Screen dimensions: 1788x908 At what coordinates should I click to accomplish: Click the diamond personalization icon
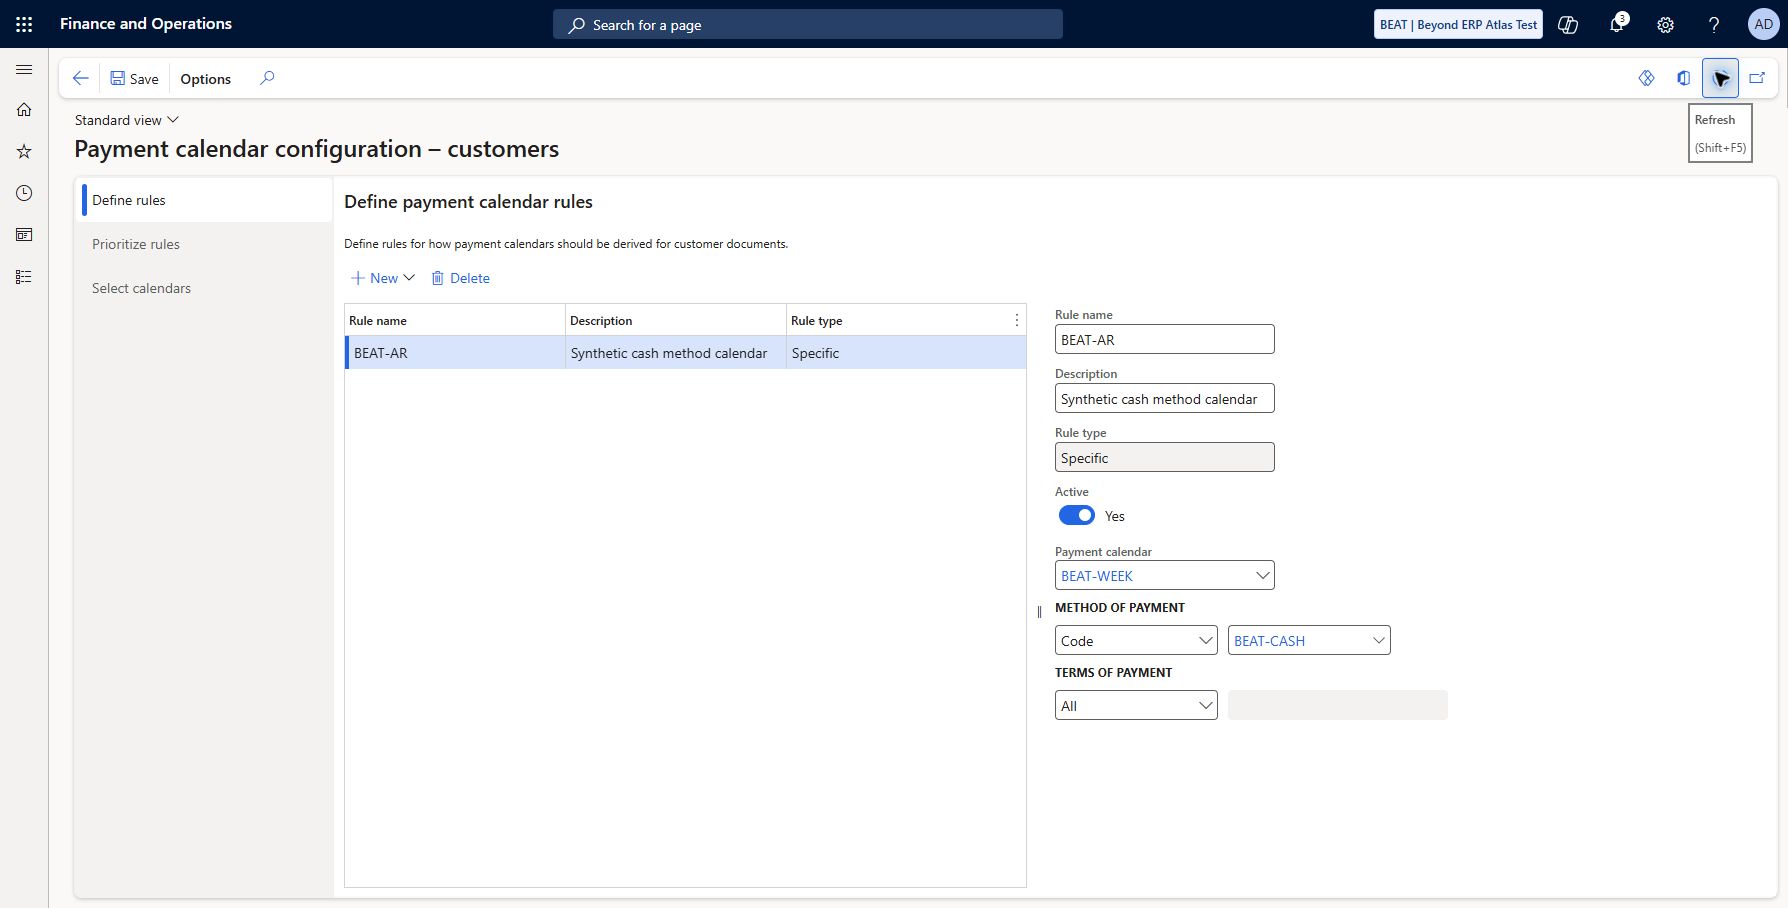coord(1647,78)
